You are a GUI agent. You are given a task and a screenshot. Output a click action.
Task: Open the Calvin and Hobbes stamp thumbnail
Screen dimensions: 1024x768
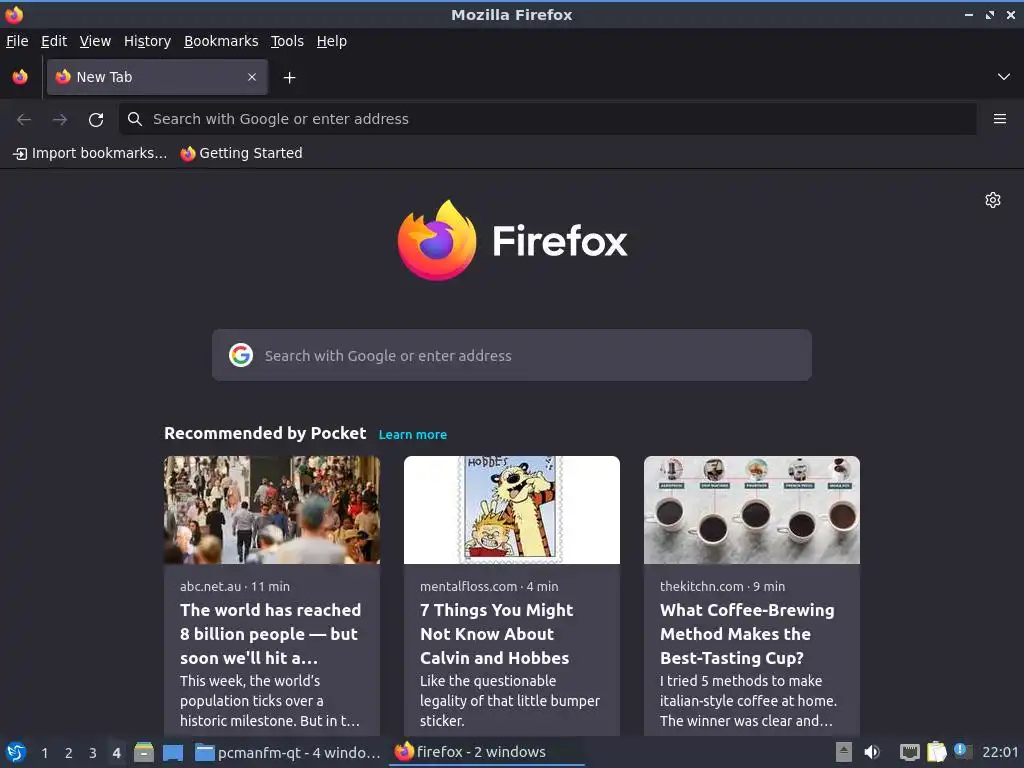(512, 510)
